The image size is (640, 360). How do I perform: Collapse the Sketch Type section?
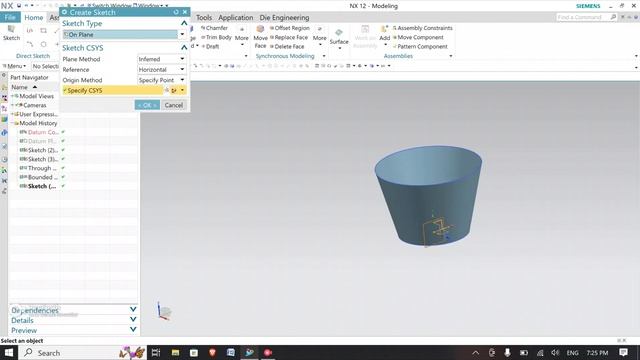tap(184, 24)
